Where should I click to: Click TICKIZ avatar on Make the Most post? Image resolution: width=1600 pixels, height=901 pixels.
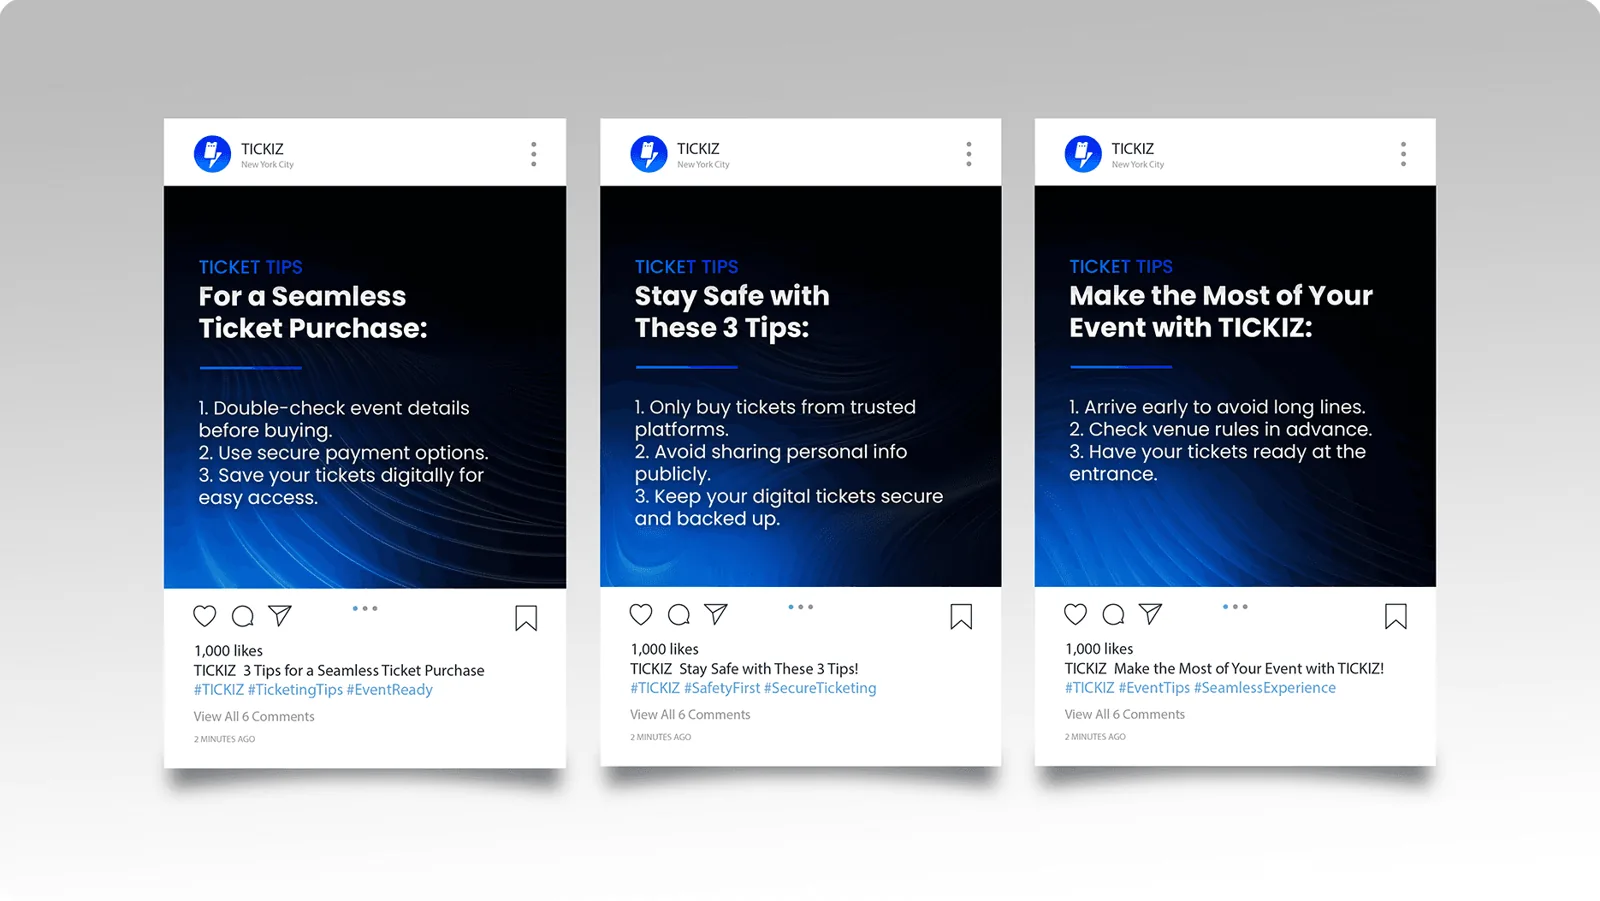pos(1083,154)
